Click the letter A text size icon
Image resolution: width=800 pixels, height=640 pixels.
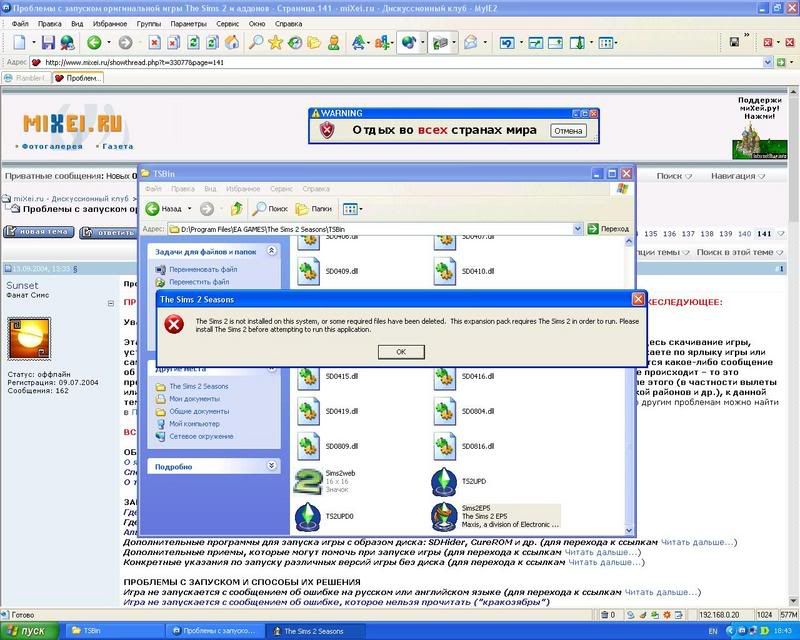(359, 42)
